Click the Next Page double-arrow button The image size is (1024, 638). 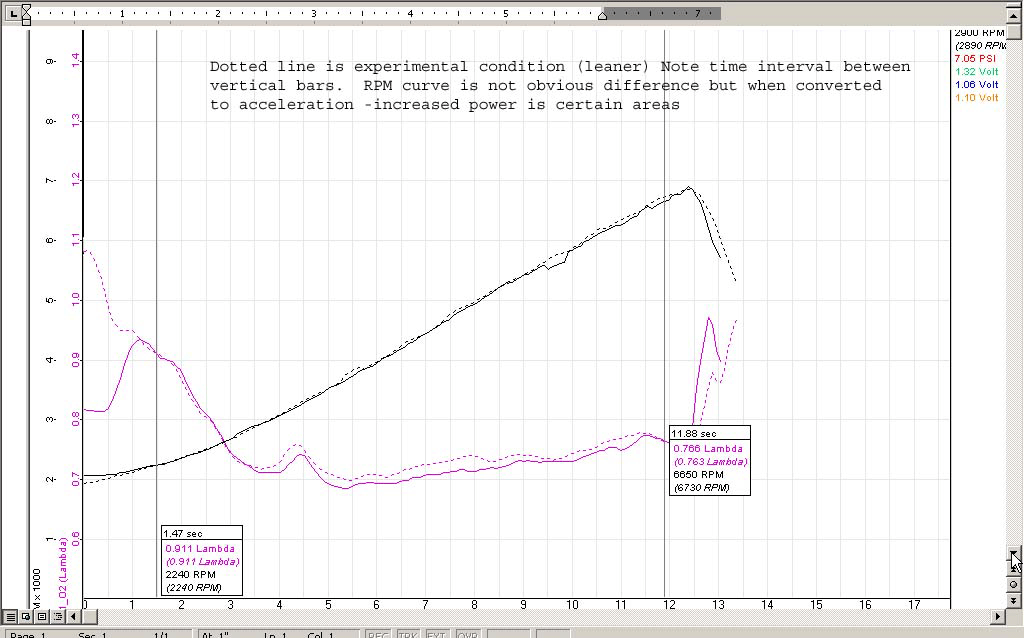click(x=1014, y=600)
